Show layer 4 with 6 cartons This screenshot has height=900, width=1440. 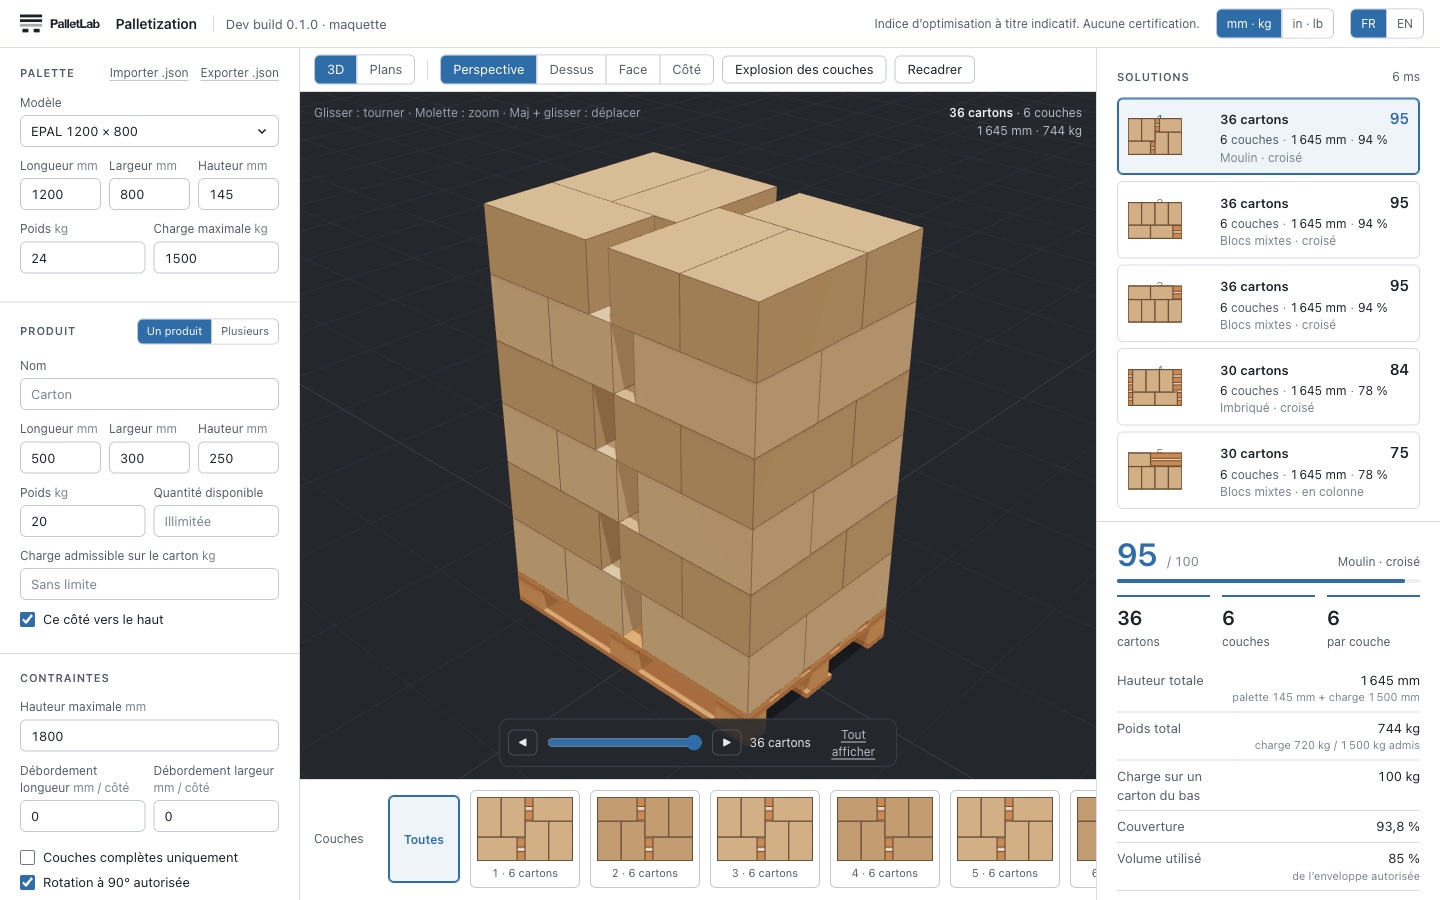[x=885, y=838]
